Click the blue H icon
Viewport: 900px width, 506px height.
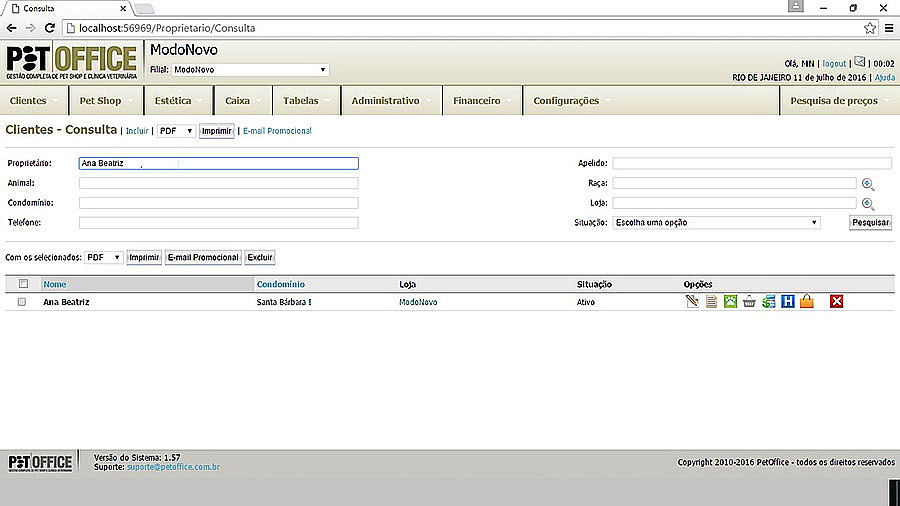pyautogui.click(x=787, y=301)
